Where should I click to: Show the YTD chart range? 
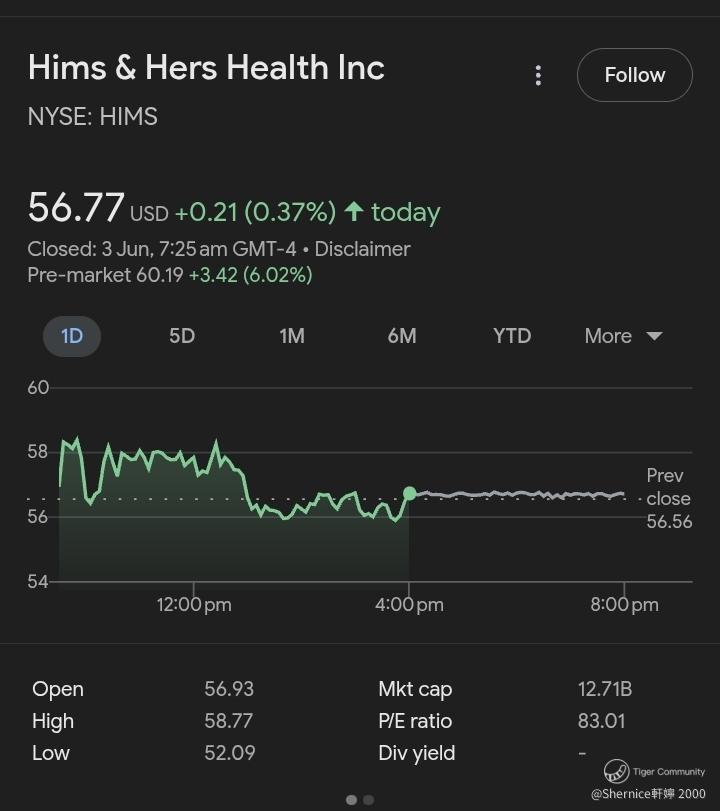(512, 336)
